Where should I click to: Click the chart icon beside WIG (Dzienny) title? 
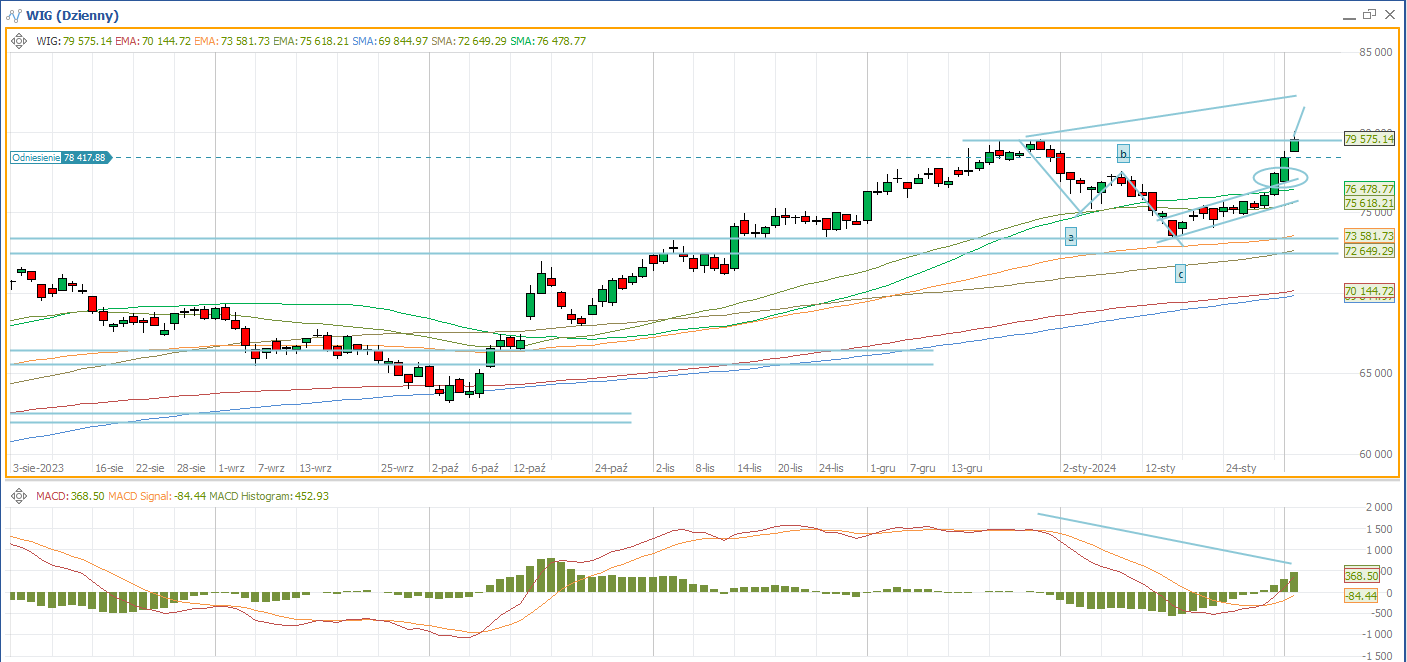pos(13,15)
